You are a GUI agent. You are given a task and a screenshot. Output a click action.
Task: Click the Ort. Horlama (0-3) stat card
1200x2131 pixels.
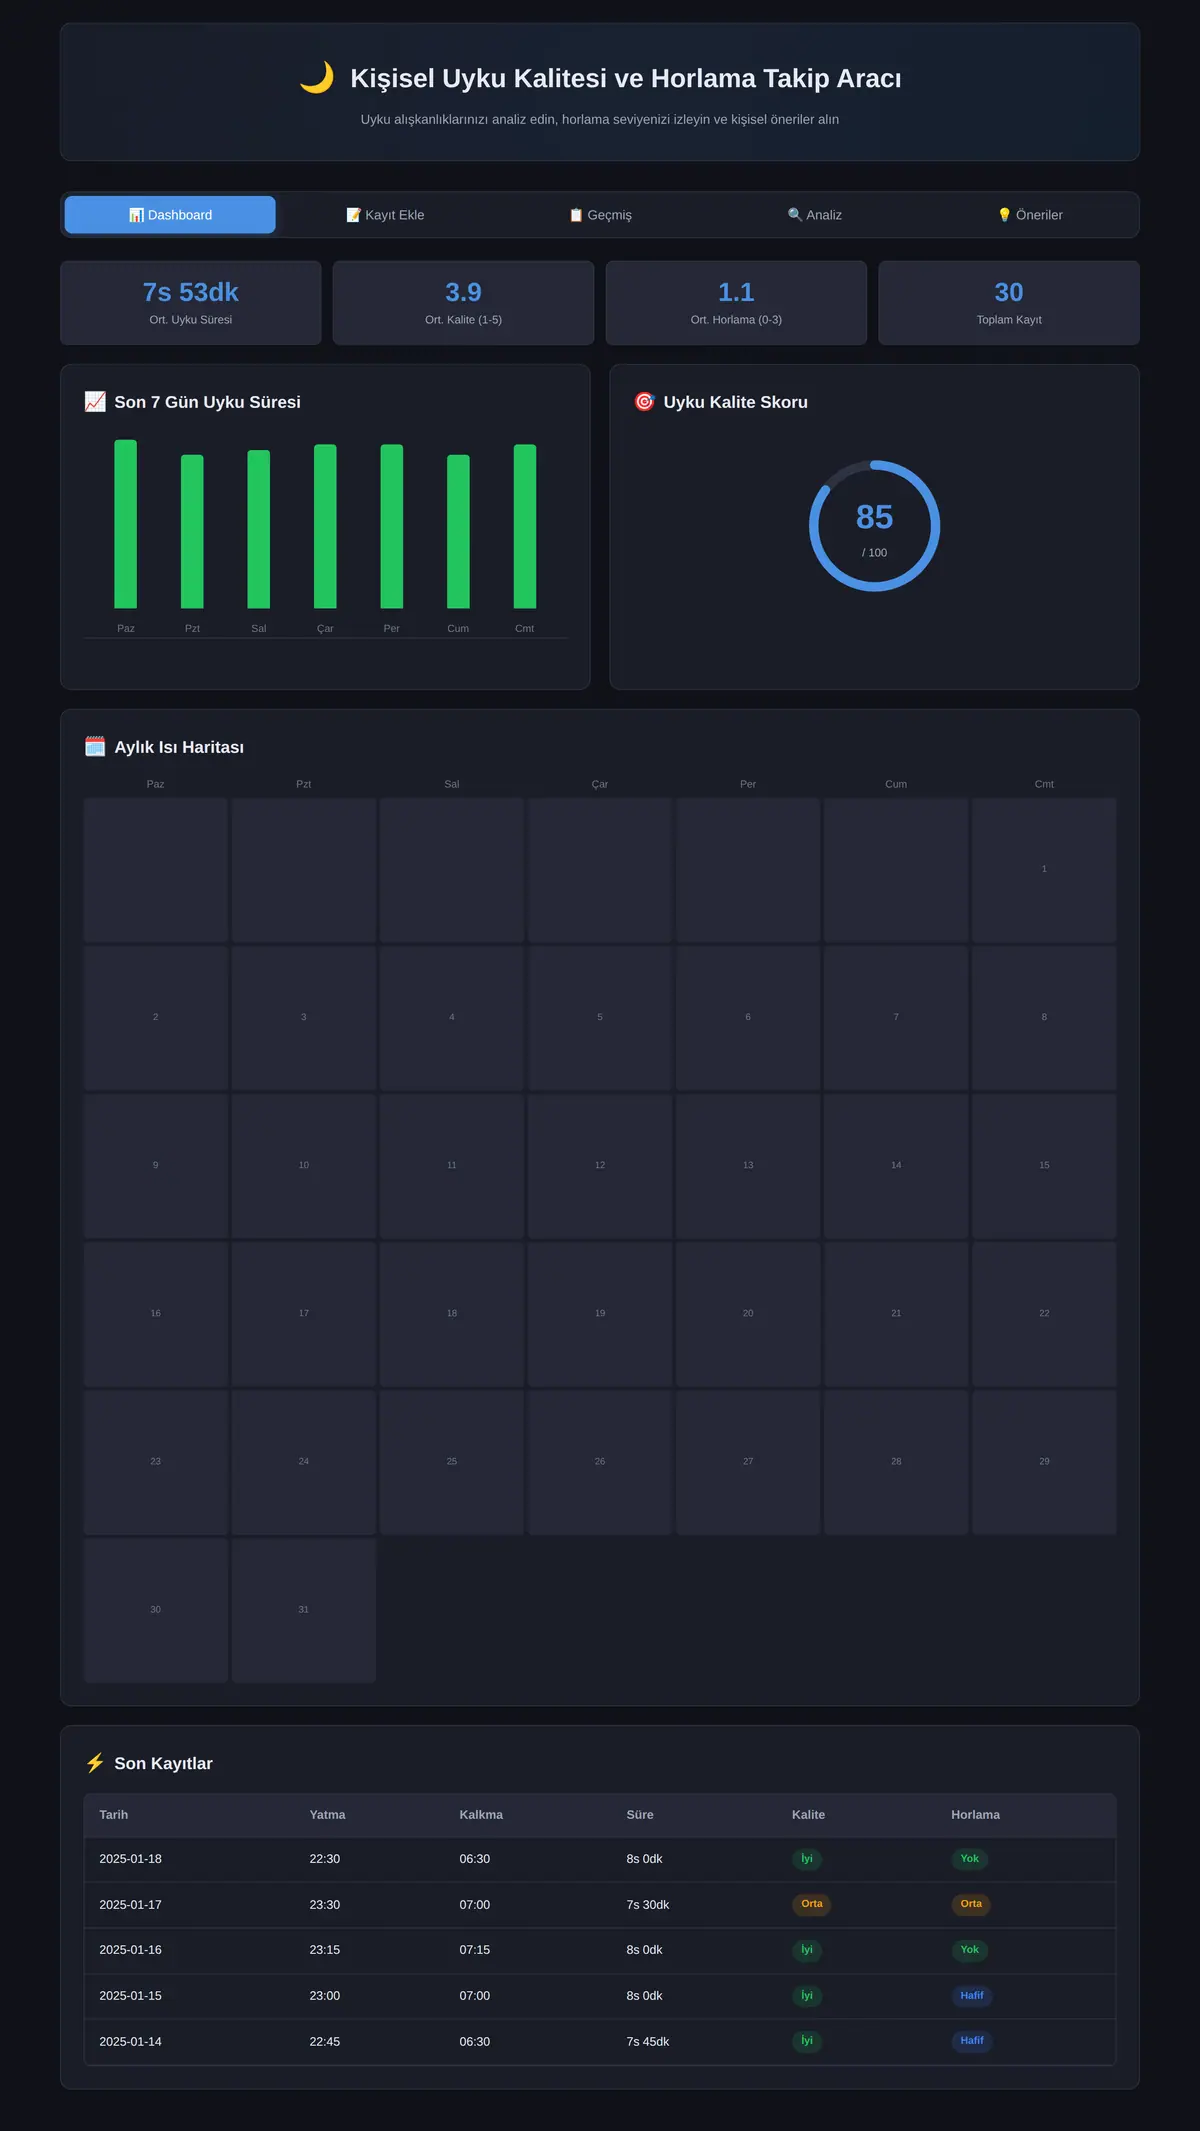click(736, 303)
